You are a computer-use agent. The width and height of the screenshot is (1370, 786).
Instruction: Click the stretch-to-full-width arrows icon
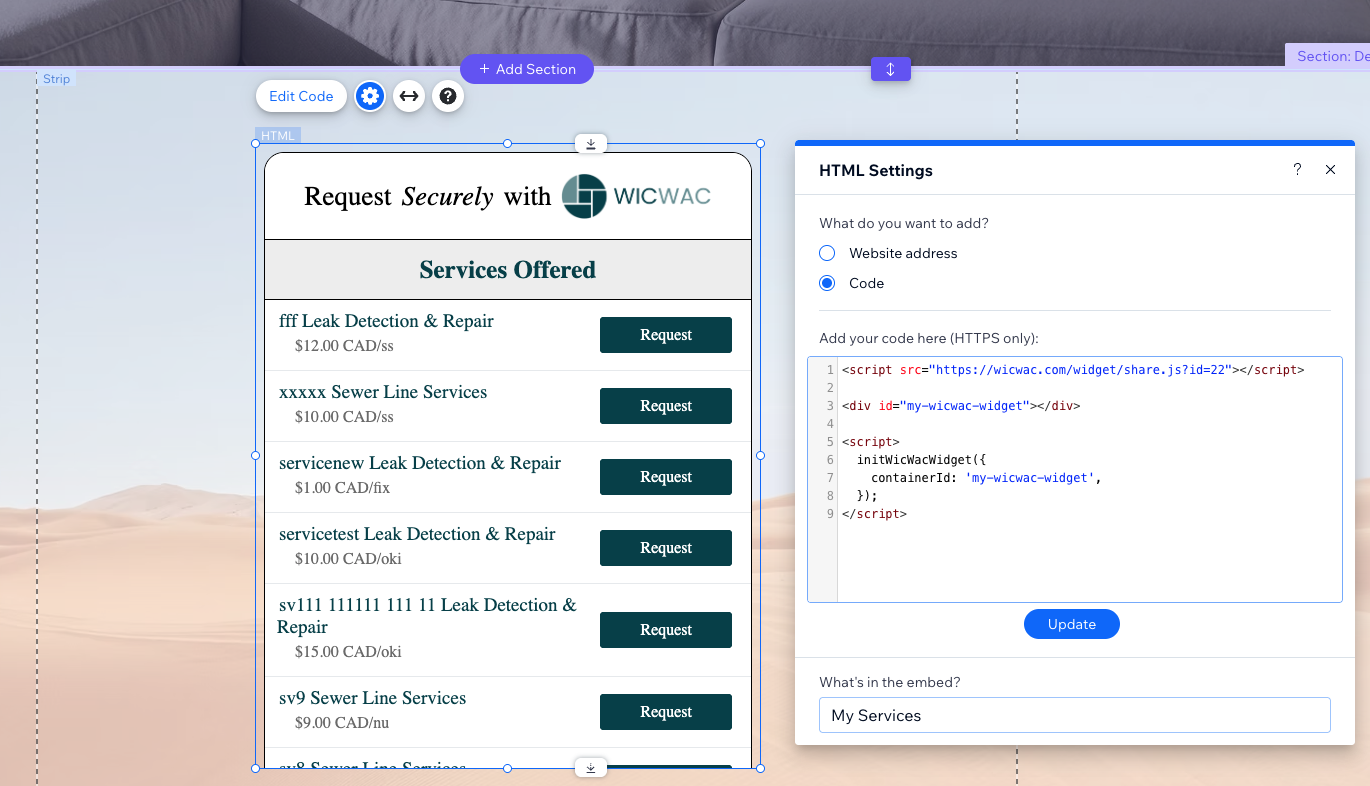tap(409, 96)
